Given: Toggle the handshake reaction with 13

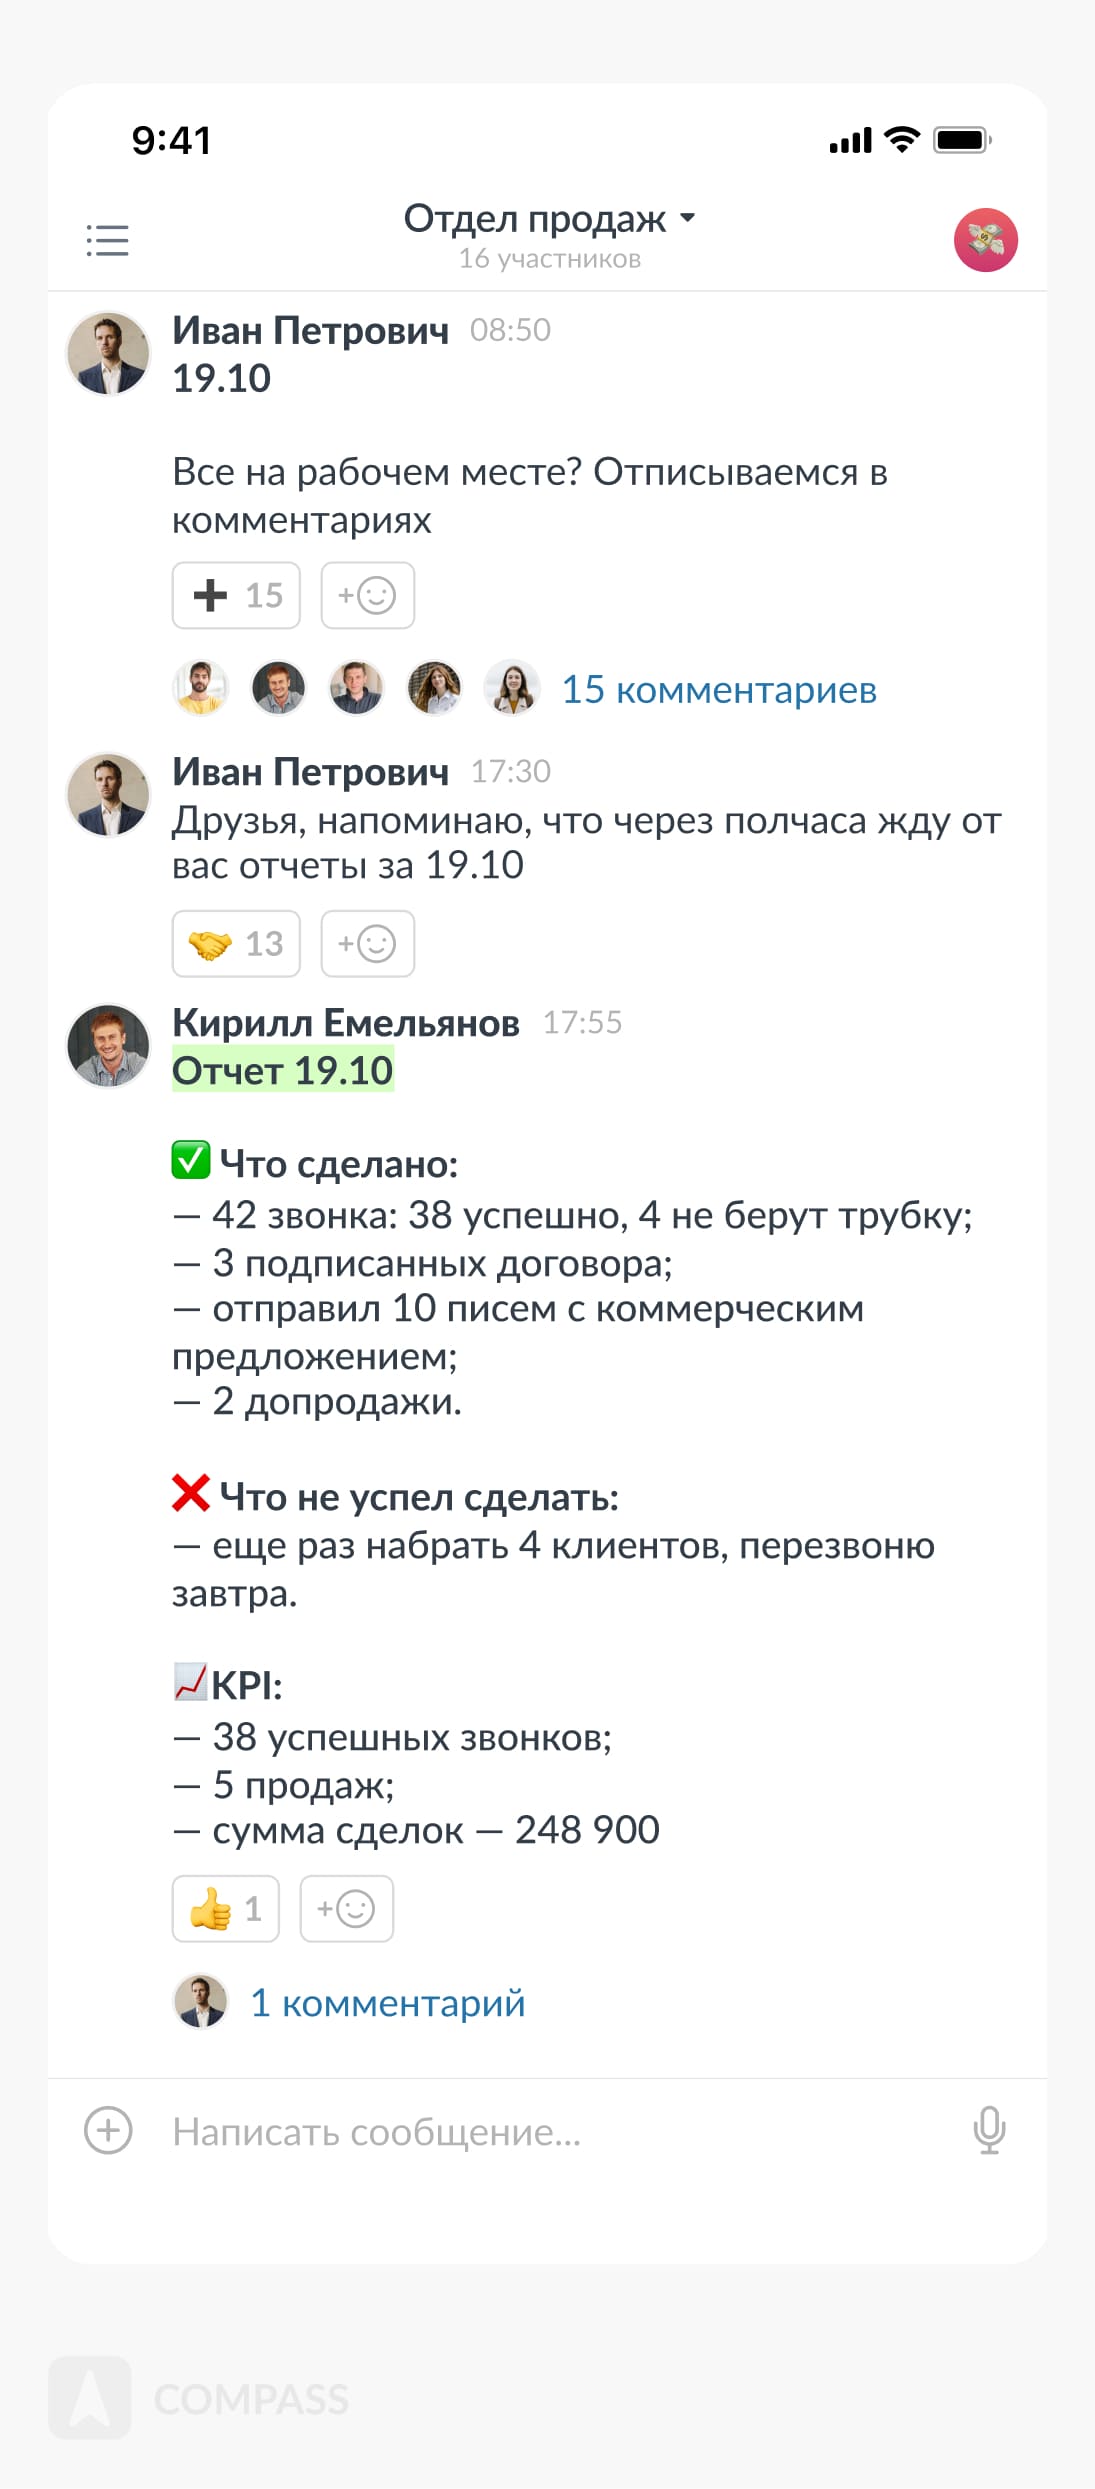Looking at the screenshot, I should tap(236, 944).
